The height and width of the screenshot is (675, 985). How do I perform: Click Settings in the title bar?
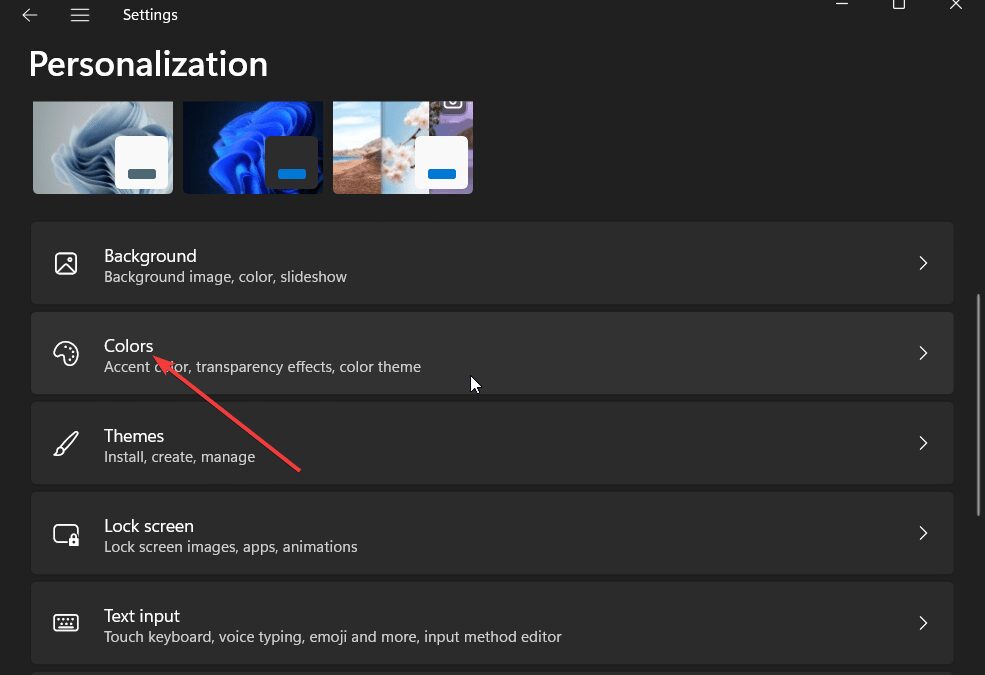150,14
